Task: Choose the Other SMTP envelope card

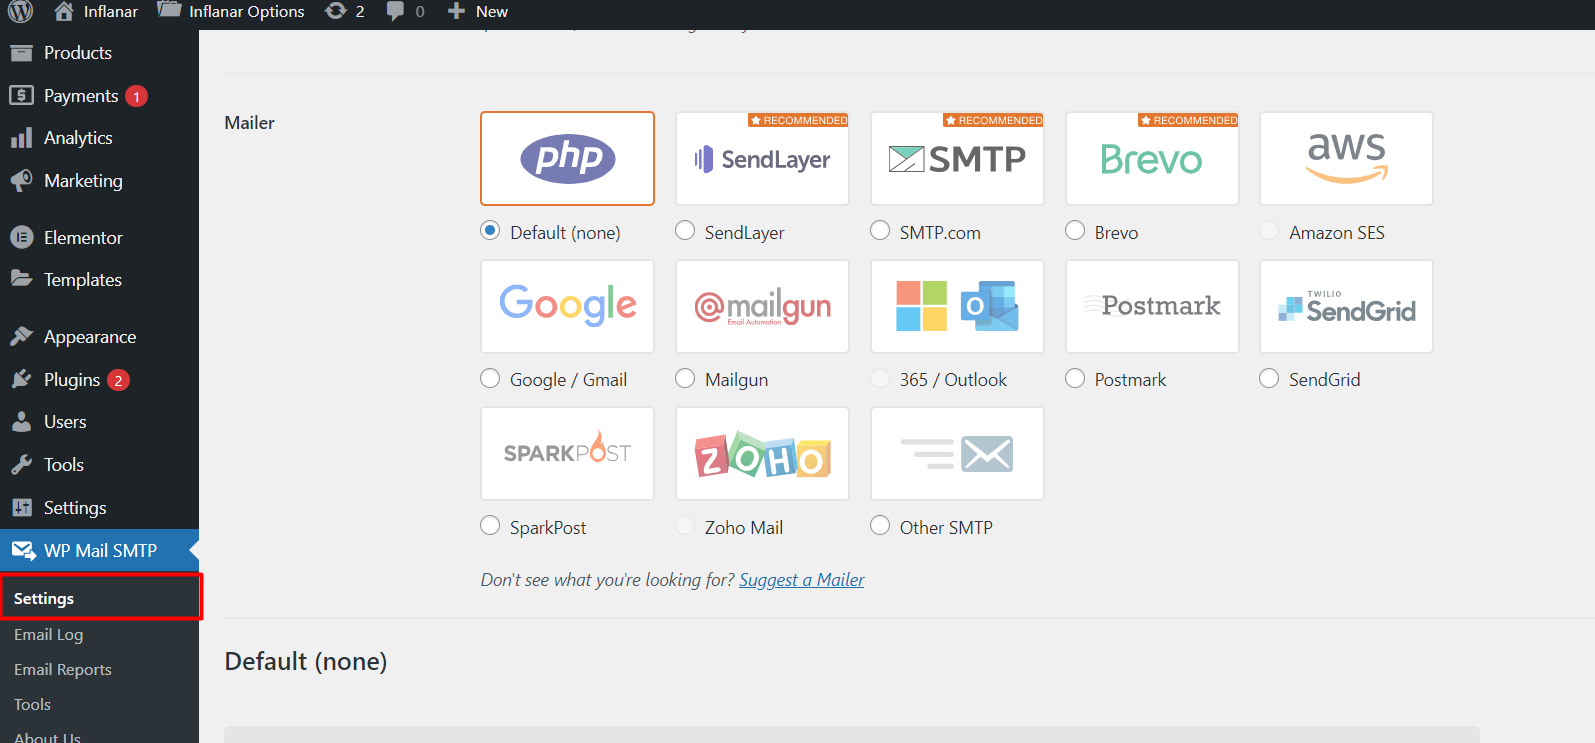Action: pyautogui.click(x=957, y=453)
